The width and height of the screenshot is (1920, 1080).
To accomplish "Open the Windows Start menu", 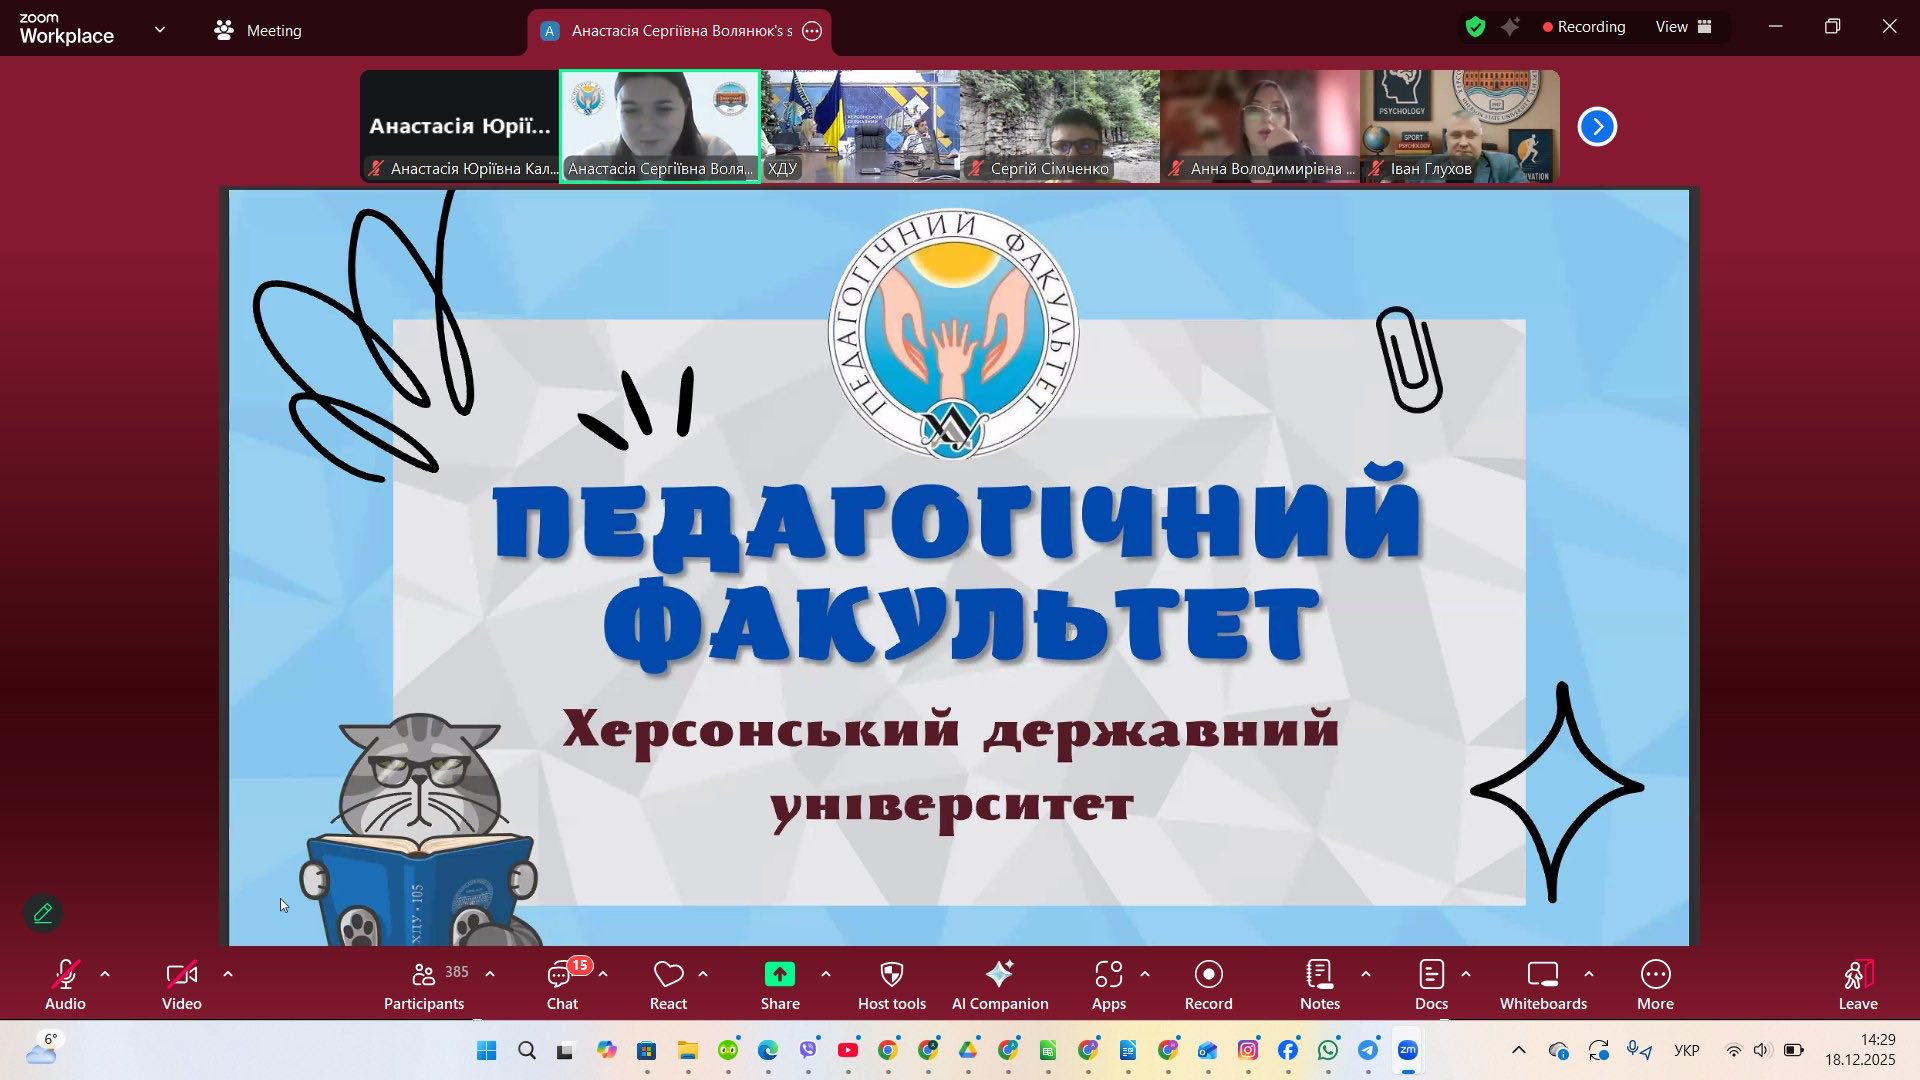I will (487, 1050).
